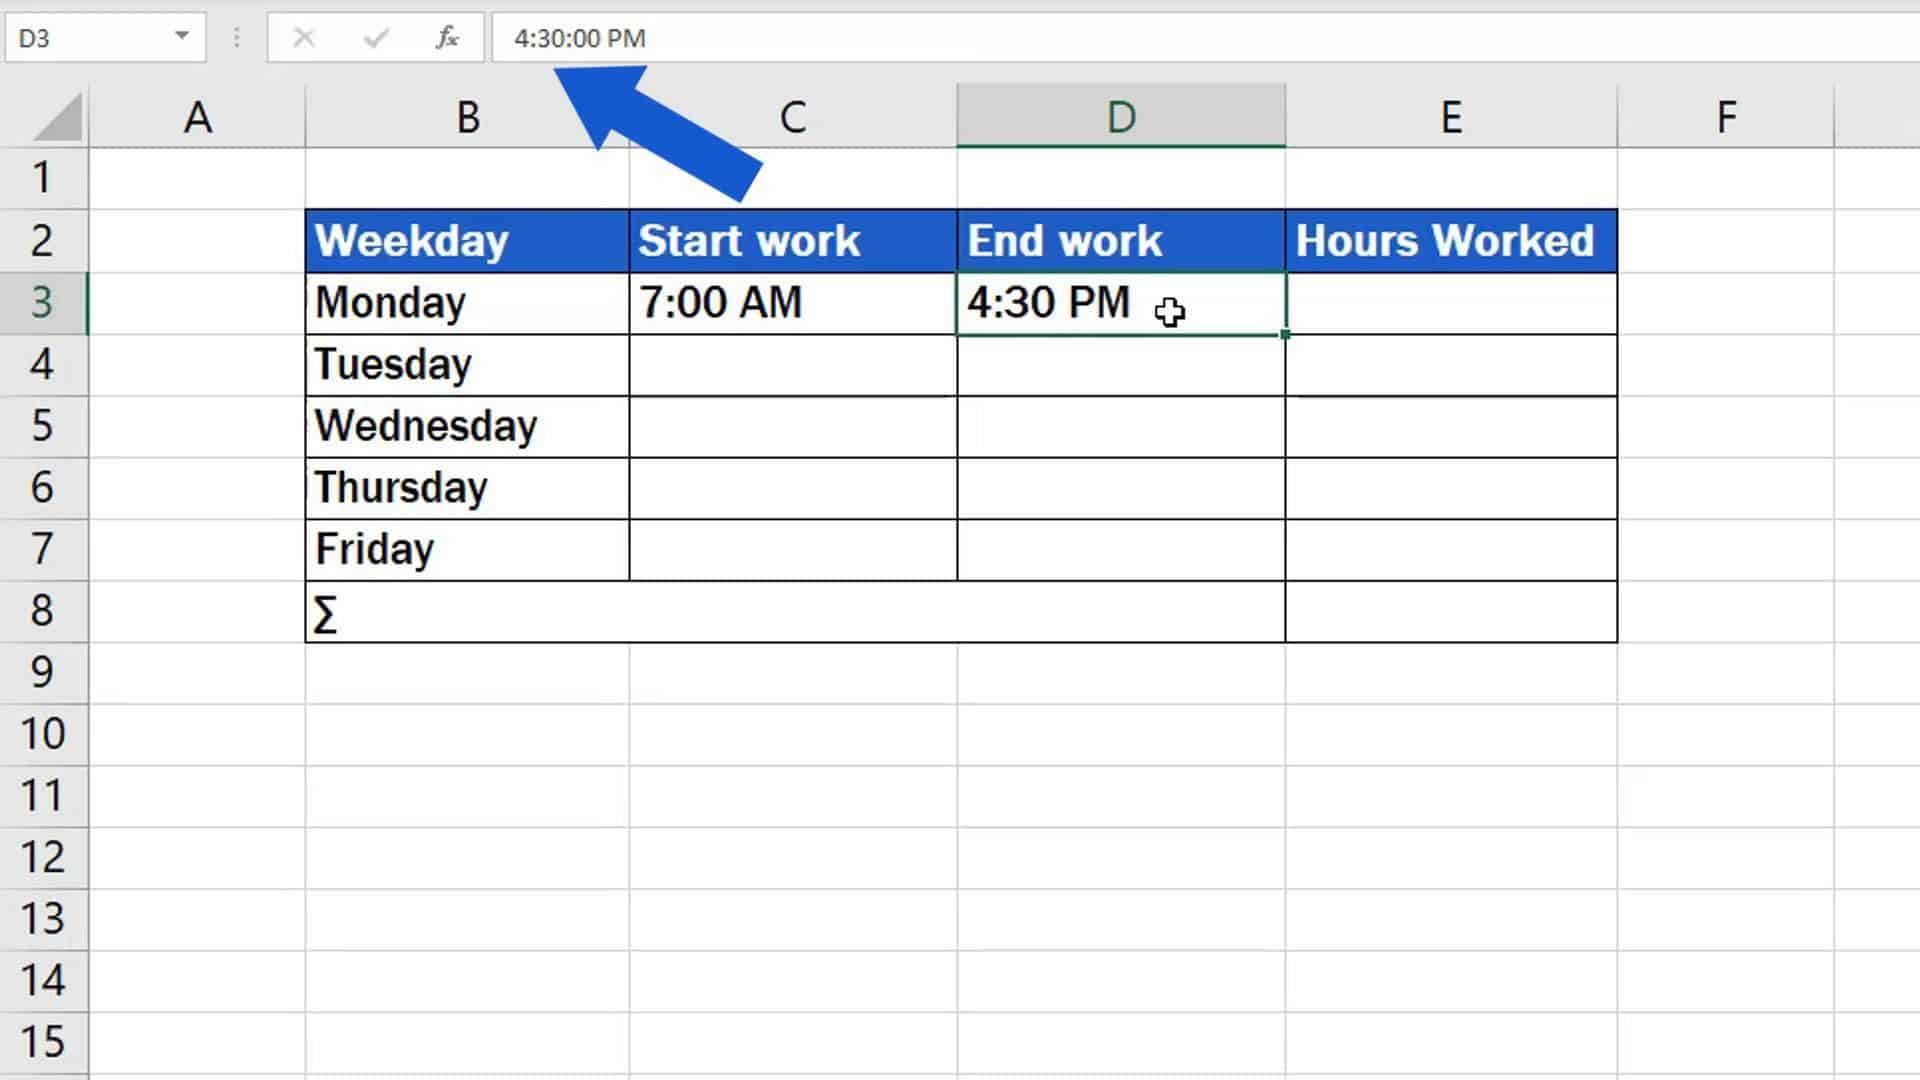Click the vertical ellipsis next to Name Box
Image resolution: width=1920 pixels, height=1080 pixels.
pyautogui.click(x=236, y=38)
